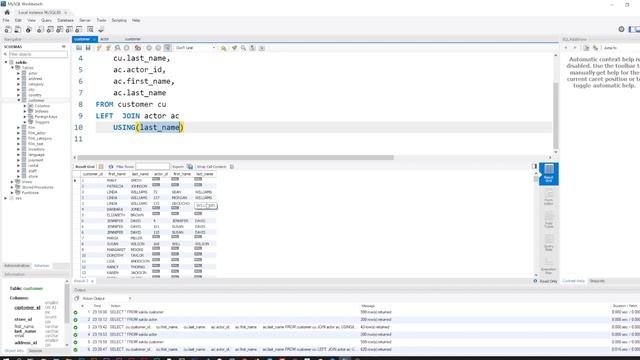The height and width of the screenshot is (360, 640).
Task: Expand the Views node in the schema tree
Action: [12, 182]
